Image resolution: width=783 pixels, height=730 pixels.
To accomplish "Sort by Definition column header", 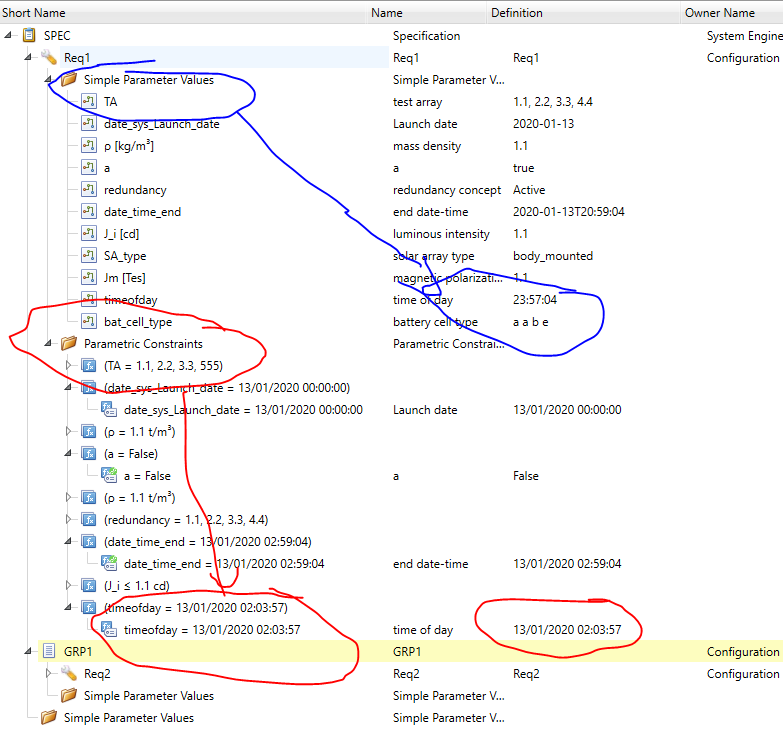I will pos(584,12).
